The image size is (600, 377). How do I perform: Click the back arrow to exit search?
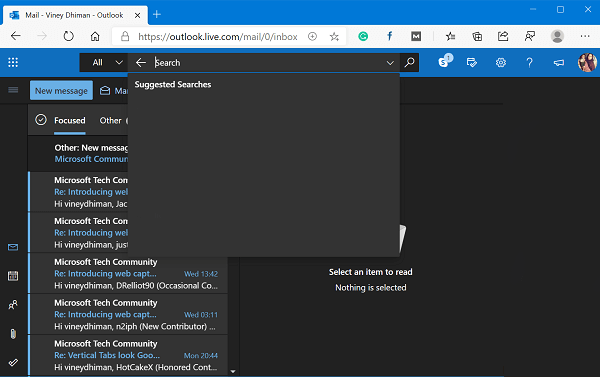(141, 62)
